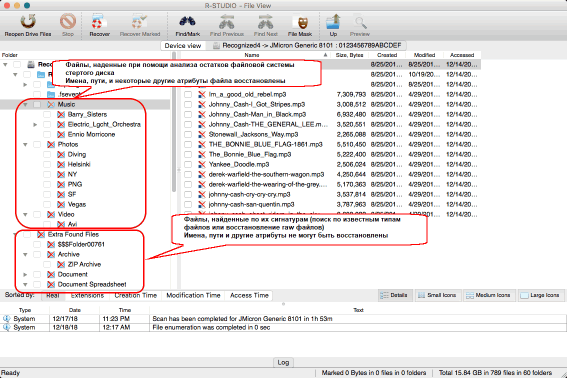Collapse the Archive folder node
567x378 pixels.
(x=25, y=254)
